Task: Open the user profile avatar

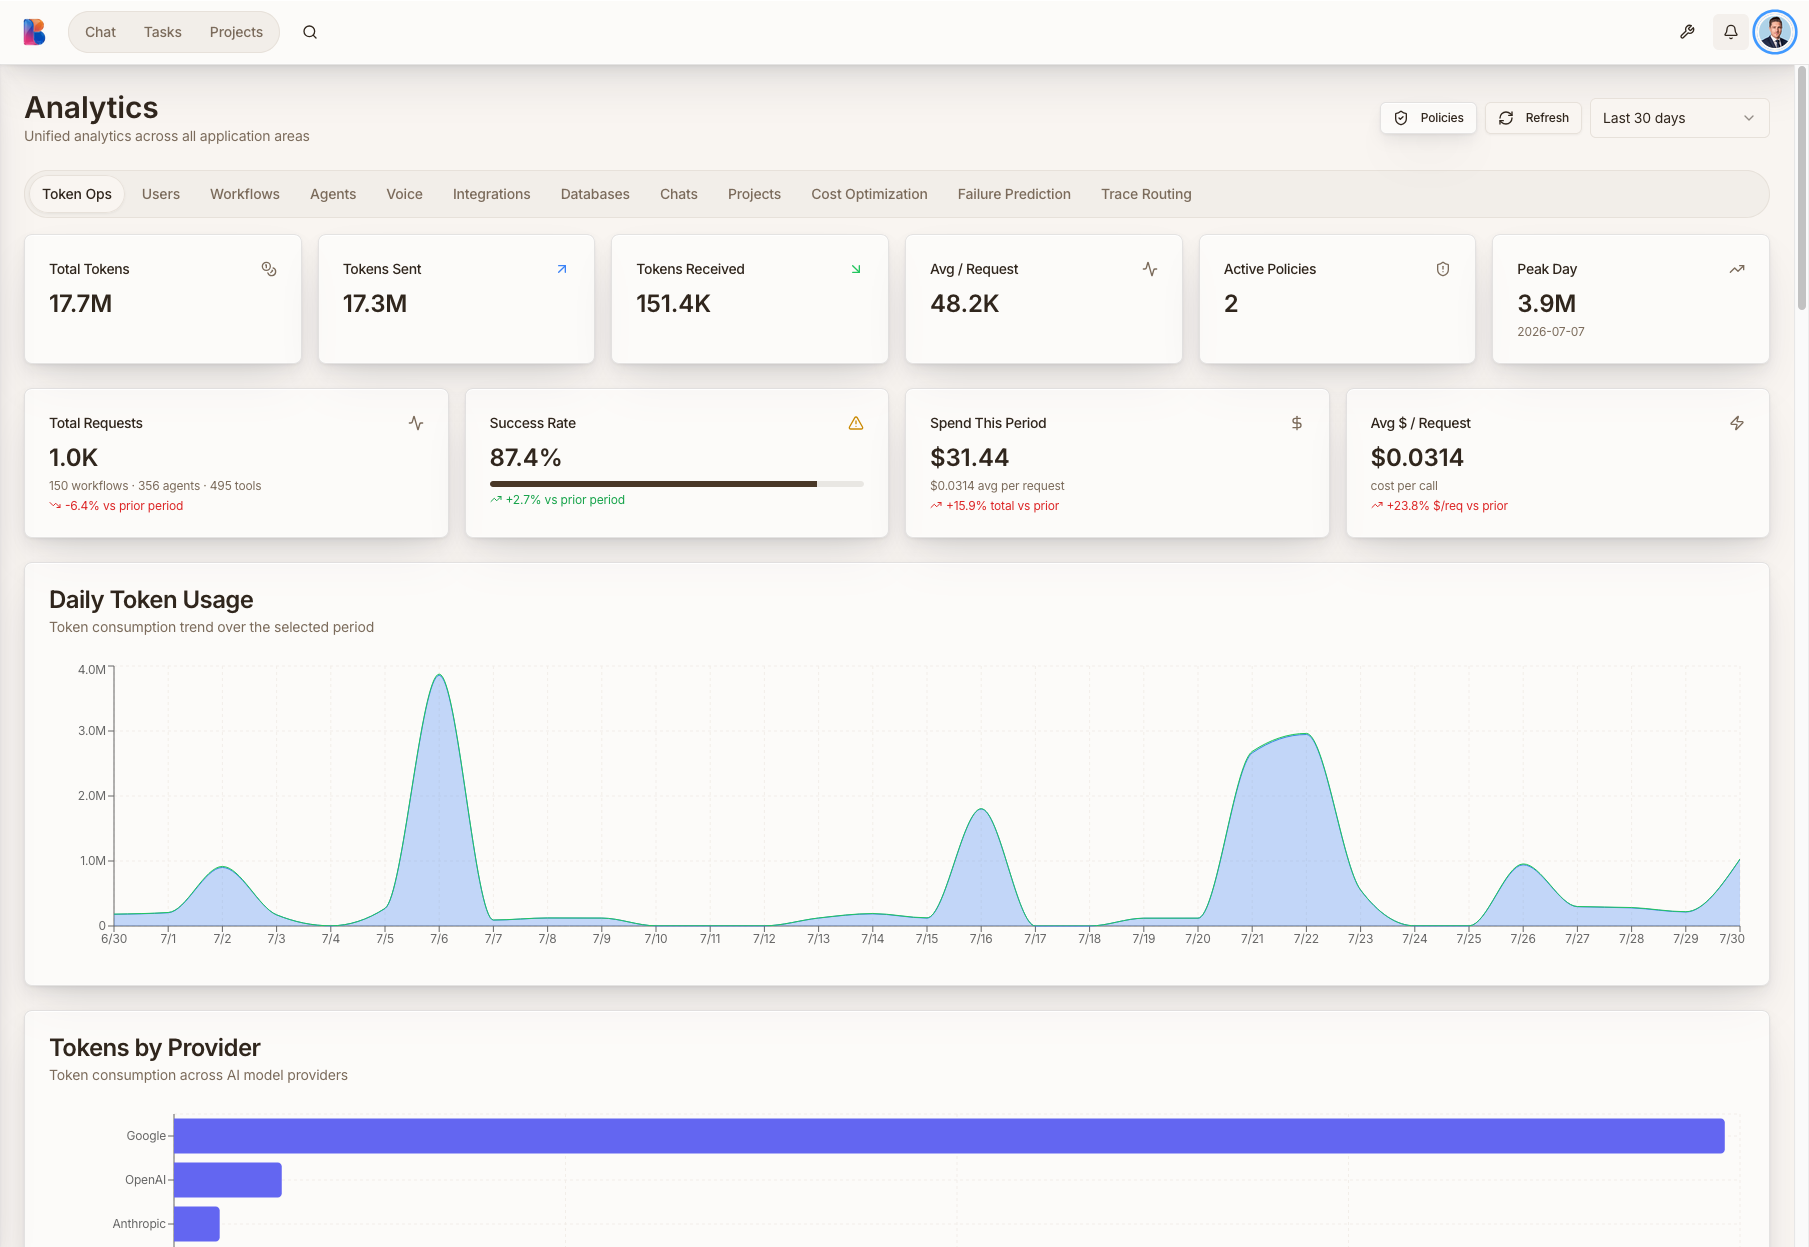Action: [1775, 32]
